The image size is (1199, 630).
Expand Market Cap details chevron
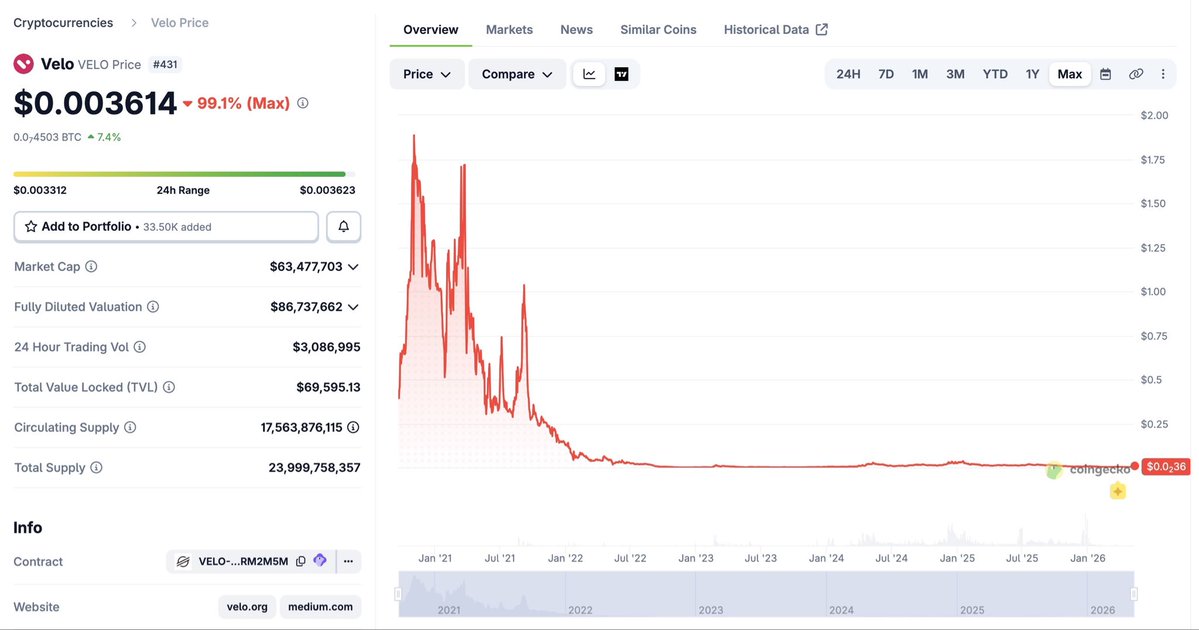coord(353,267)
